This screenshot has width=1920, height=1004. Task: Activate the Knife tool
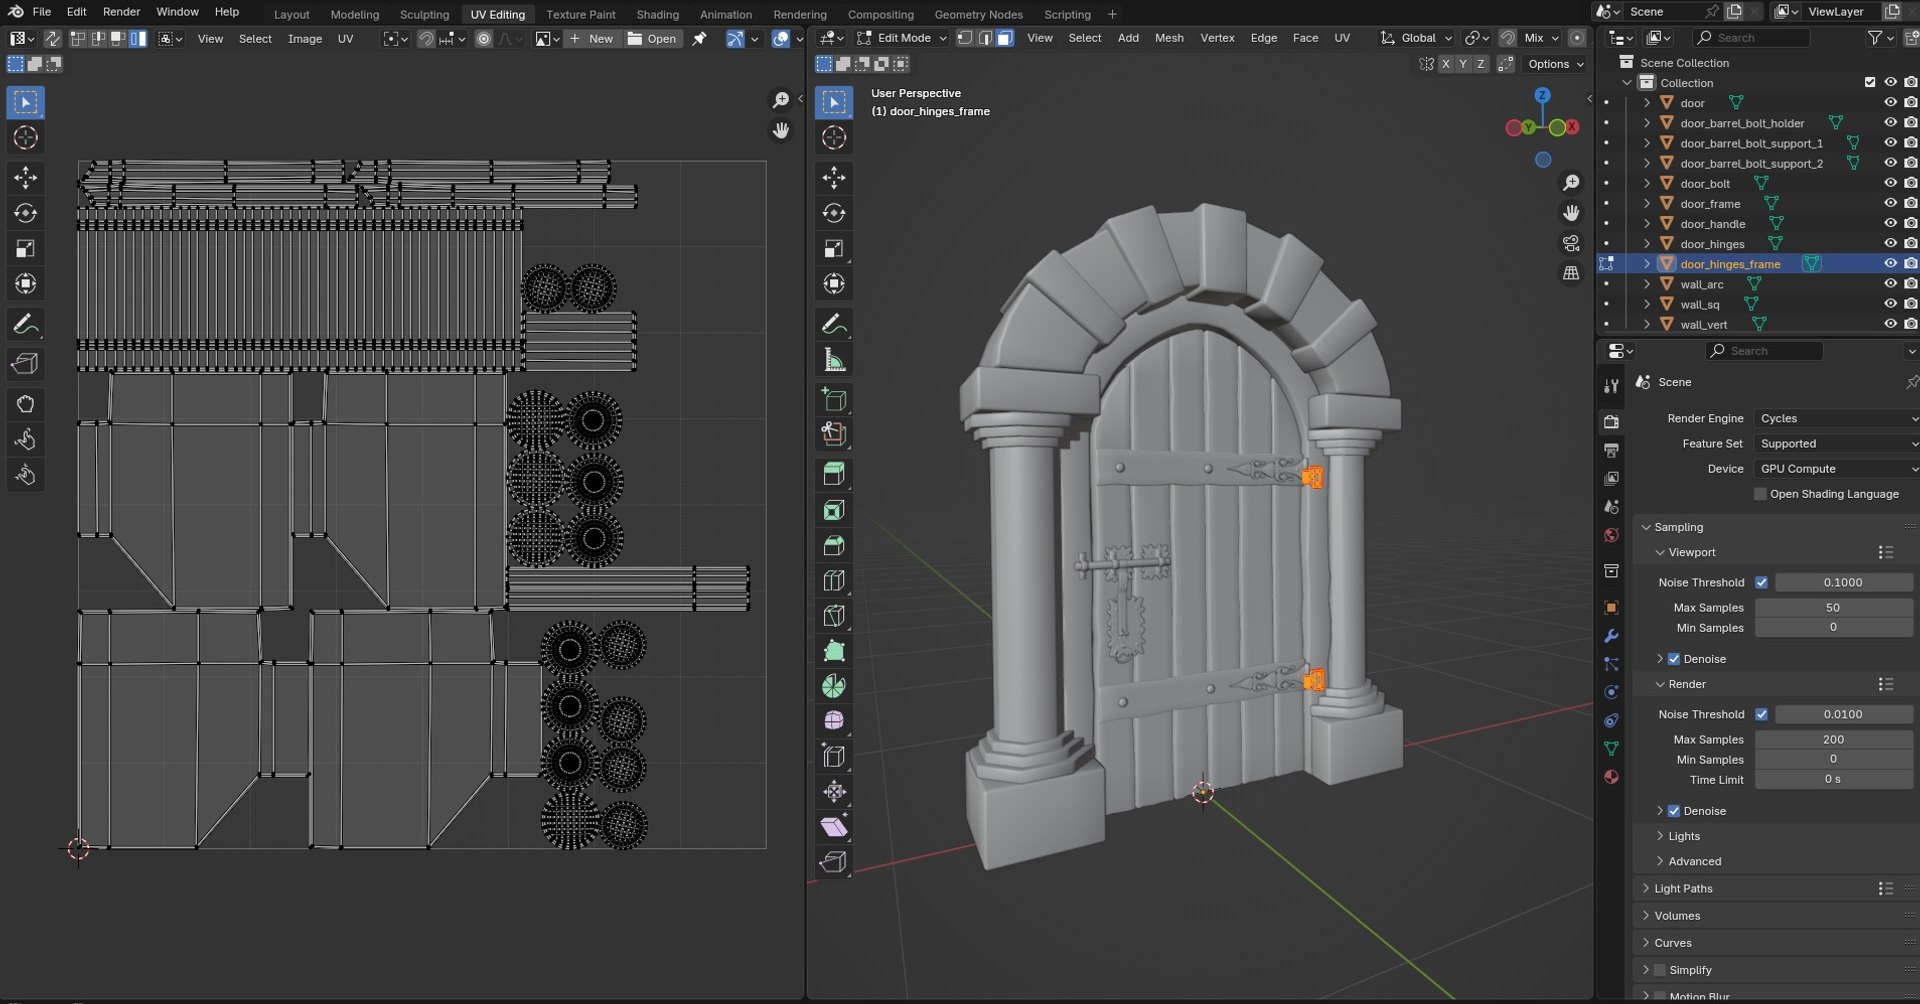coord(834,616)
